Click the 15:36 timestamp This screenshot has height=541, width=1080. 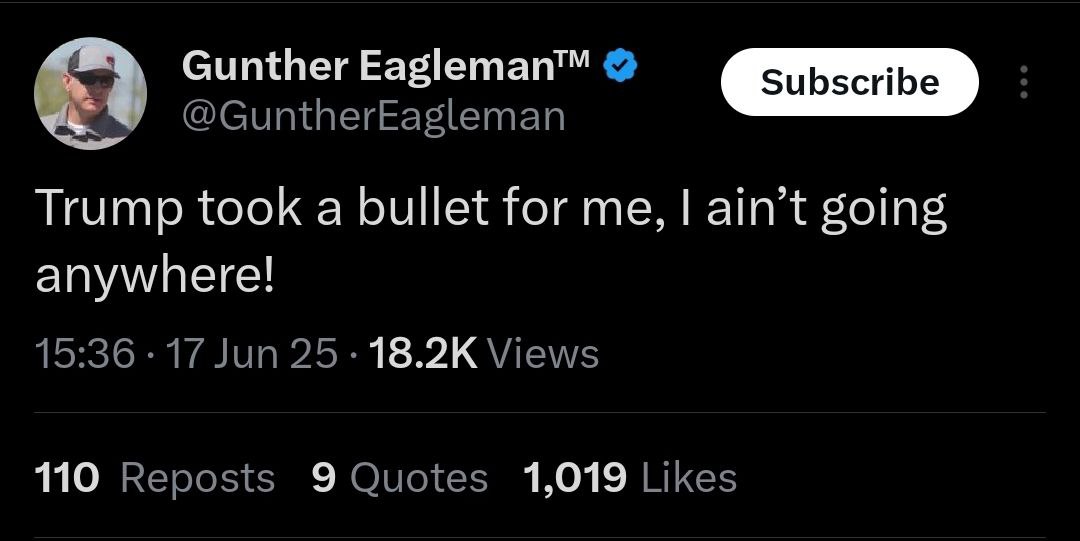(84, 354)
